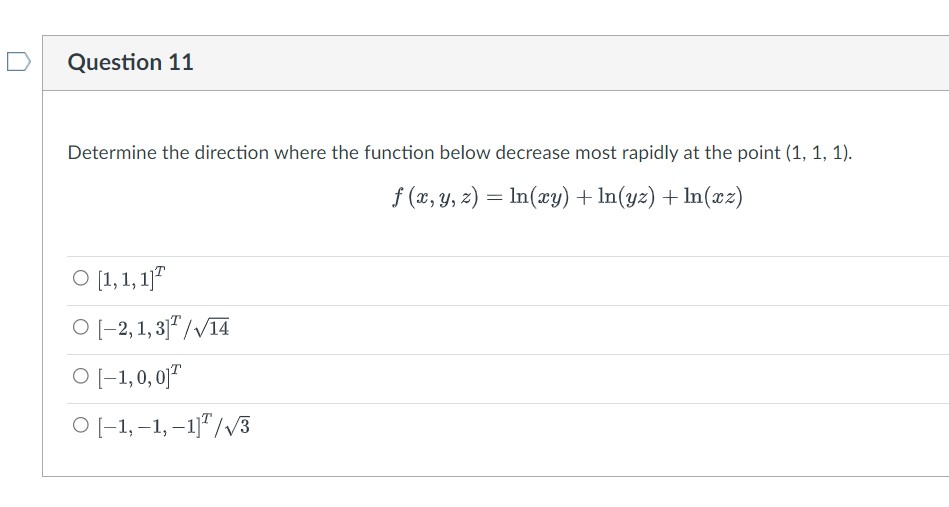Click the ln(yz) term in the formula
The image size is (949, 507).
click(626, 197)
